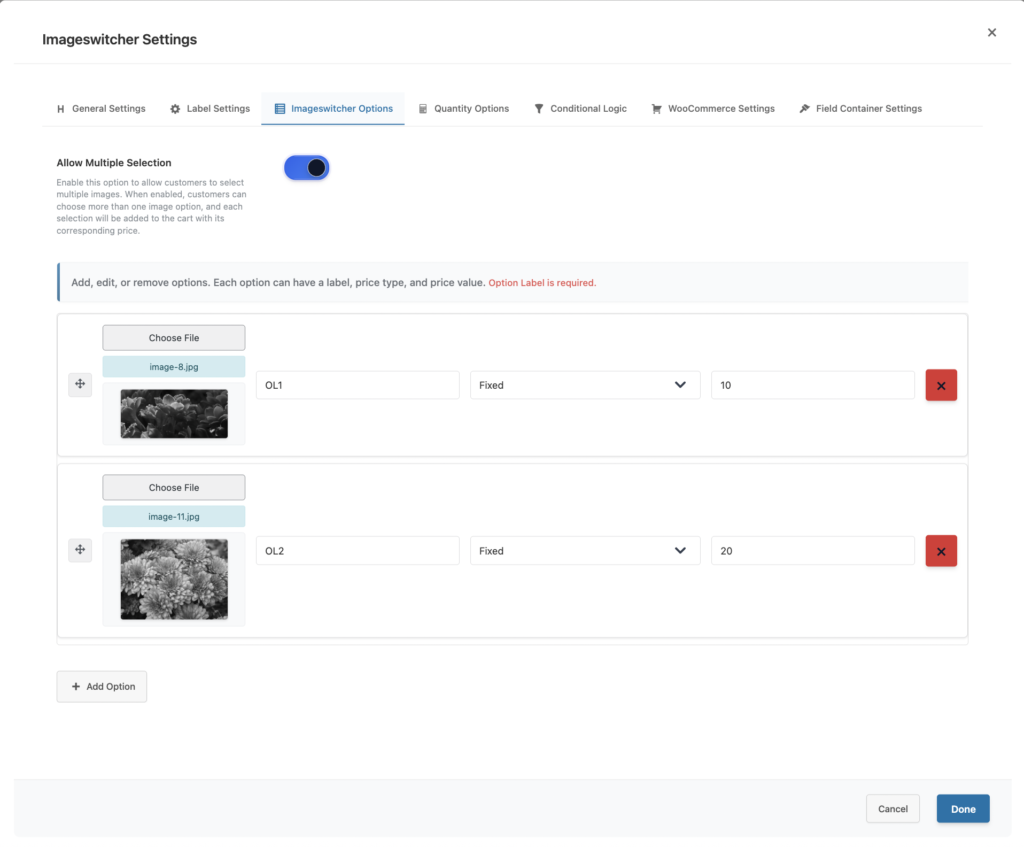Click Choose File for image-8.jpg option

[x=174, y=338]
